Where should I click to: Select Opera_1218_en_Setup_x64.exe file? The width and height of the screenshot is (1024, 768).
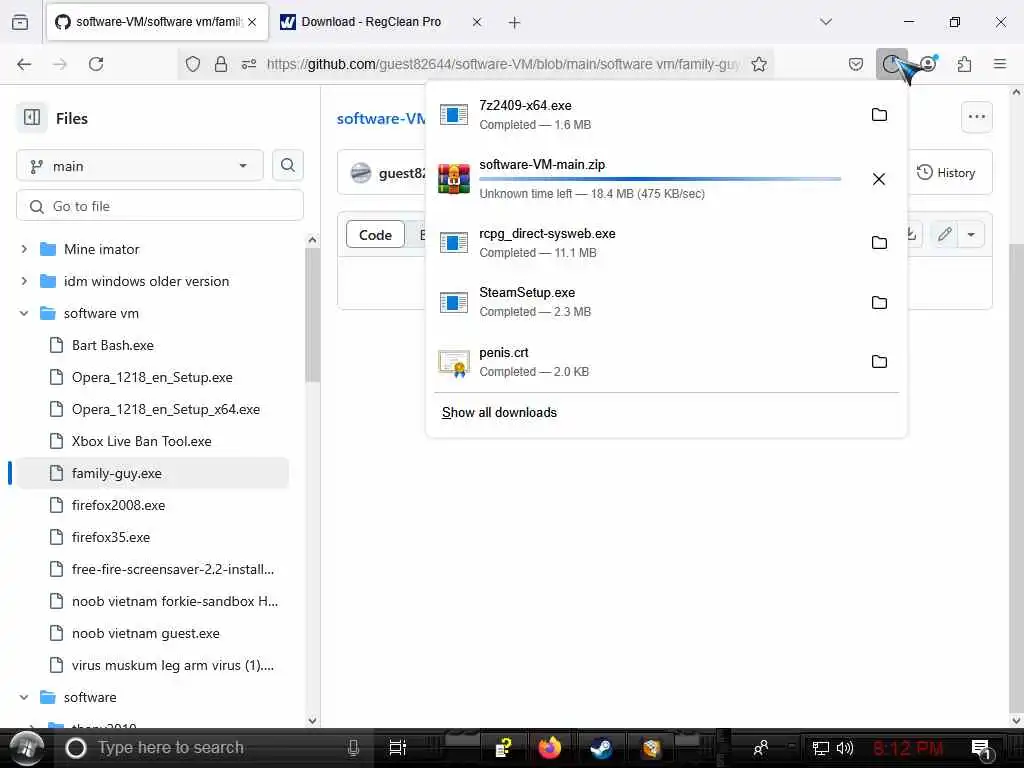pyautogui.click(x=165, y=409)
